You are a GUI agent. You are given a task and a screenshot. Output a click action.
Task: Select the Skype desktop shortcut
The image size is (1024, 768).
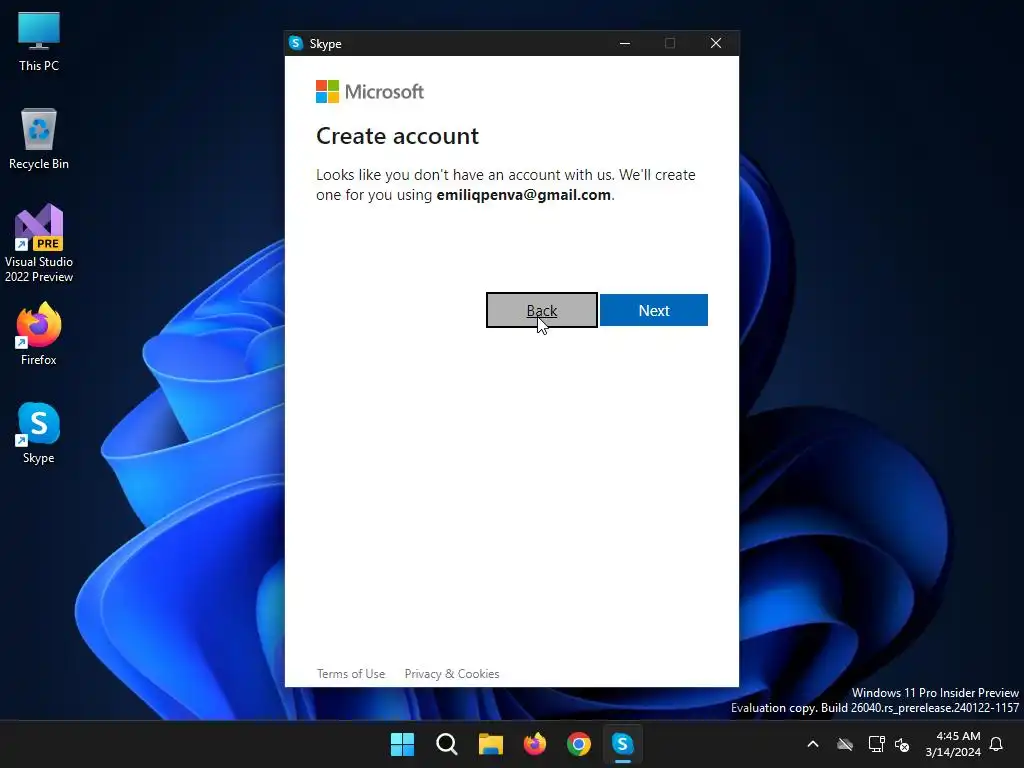[x=39, y=433]
